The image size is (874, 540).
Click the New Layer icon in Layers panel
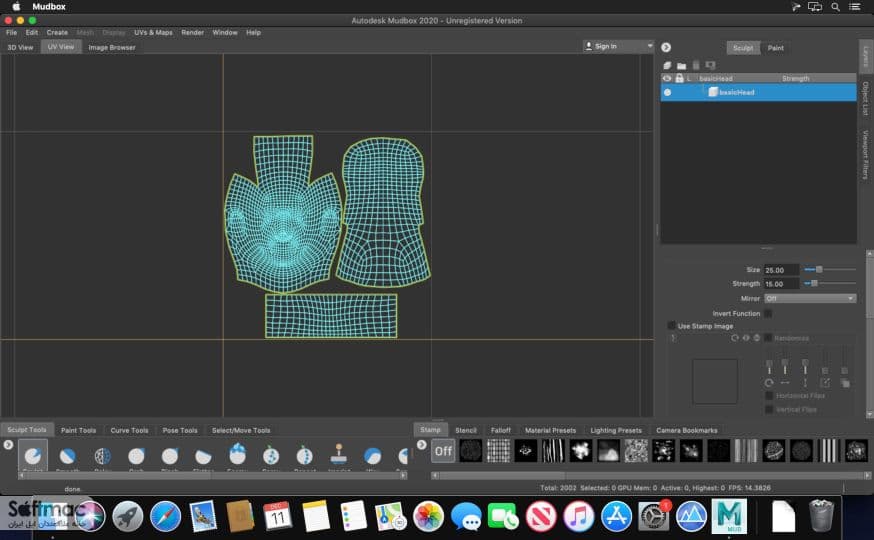tap(667, 65)
